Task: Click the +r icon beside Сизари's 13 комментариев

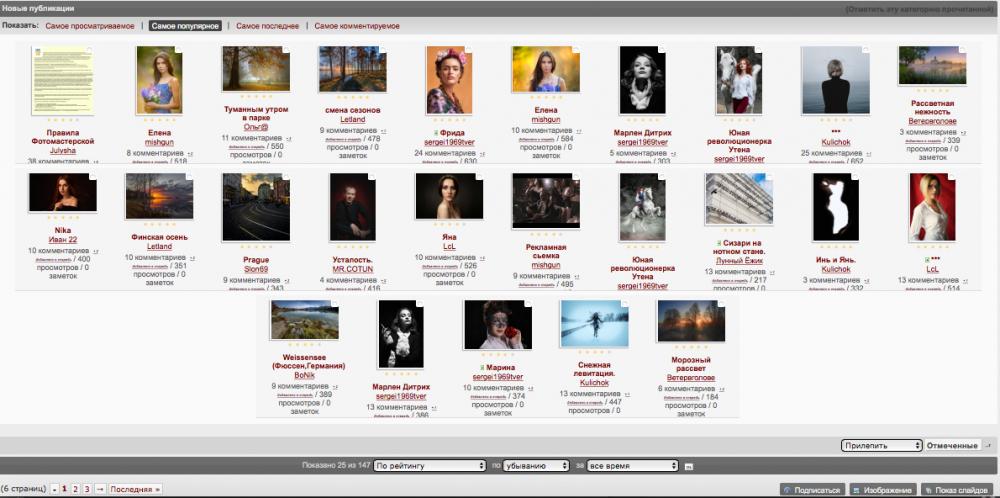Action: [x=772, y=272]
